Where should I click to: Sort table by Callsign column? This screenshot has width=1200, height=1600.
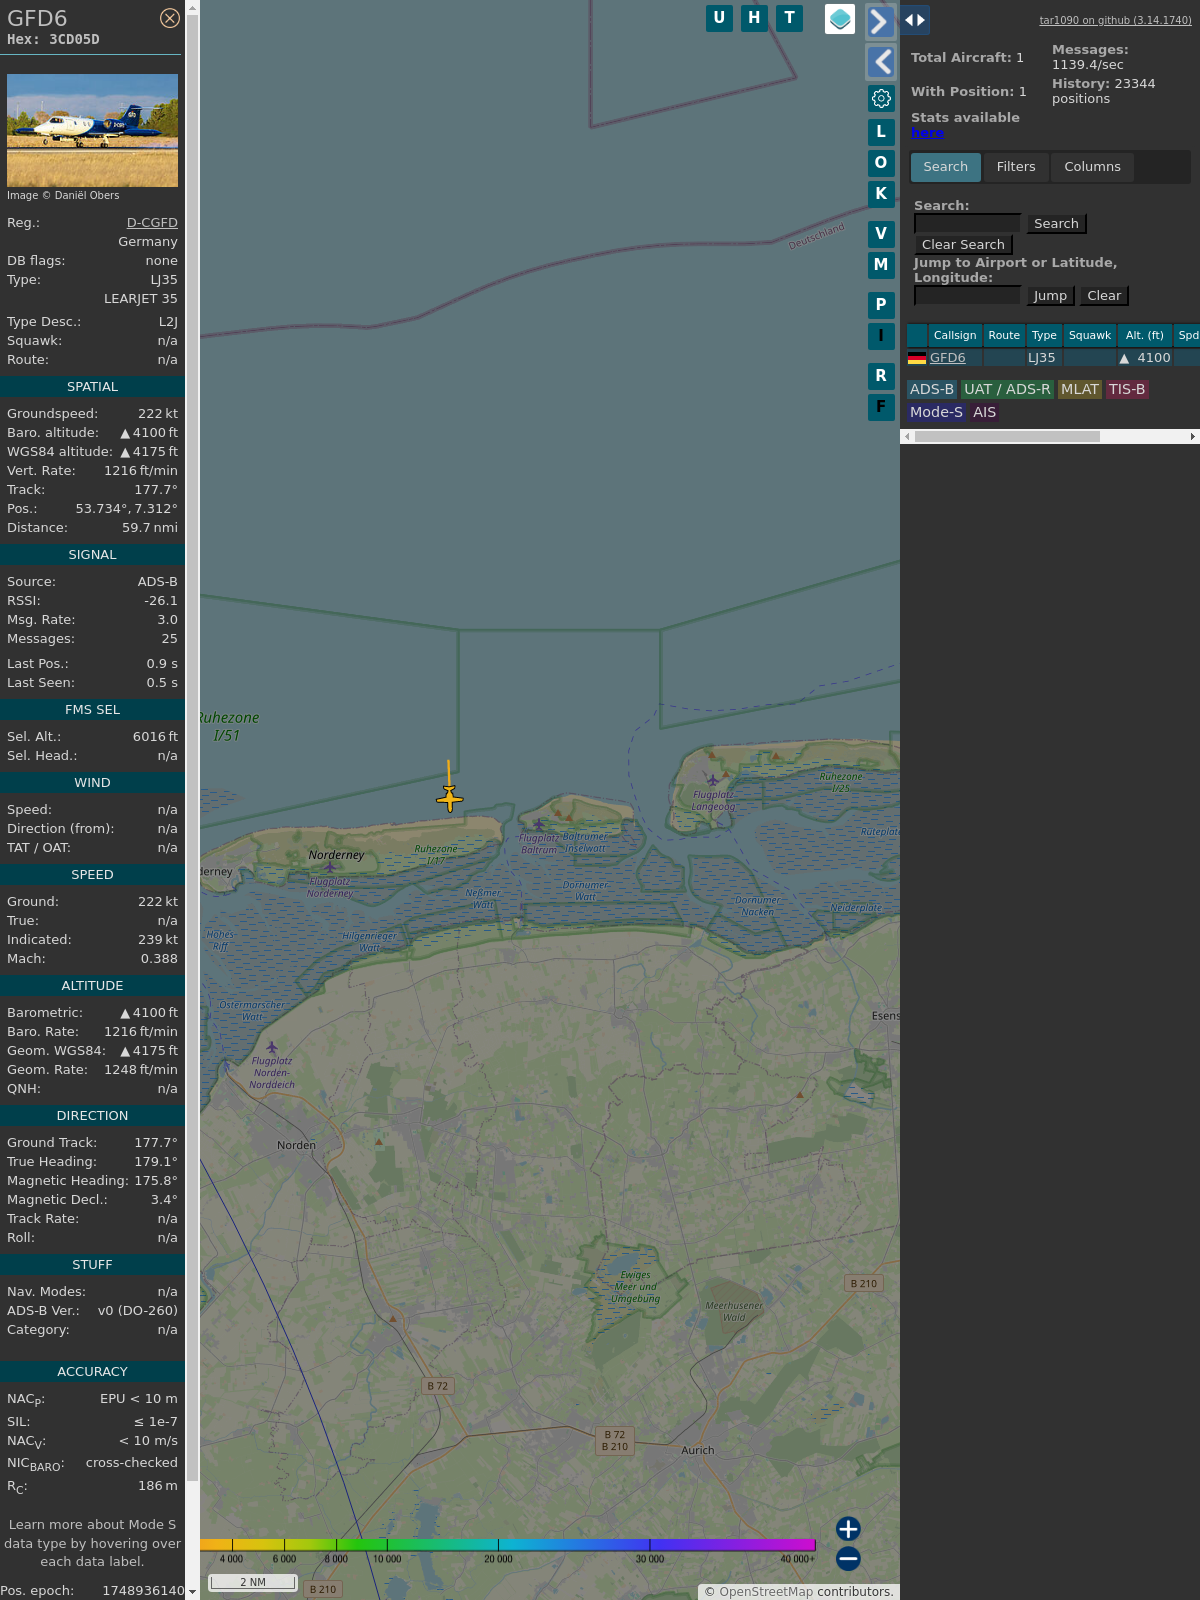(x=955, y=336)
